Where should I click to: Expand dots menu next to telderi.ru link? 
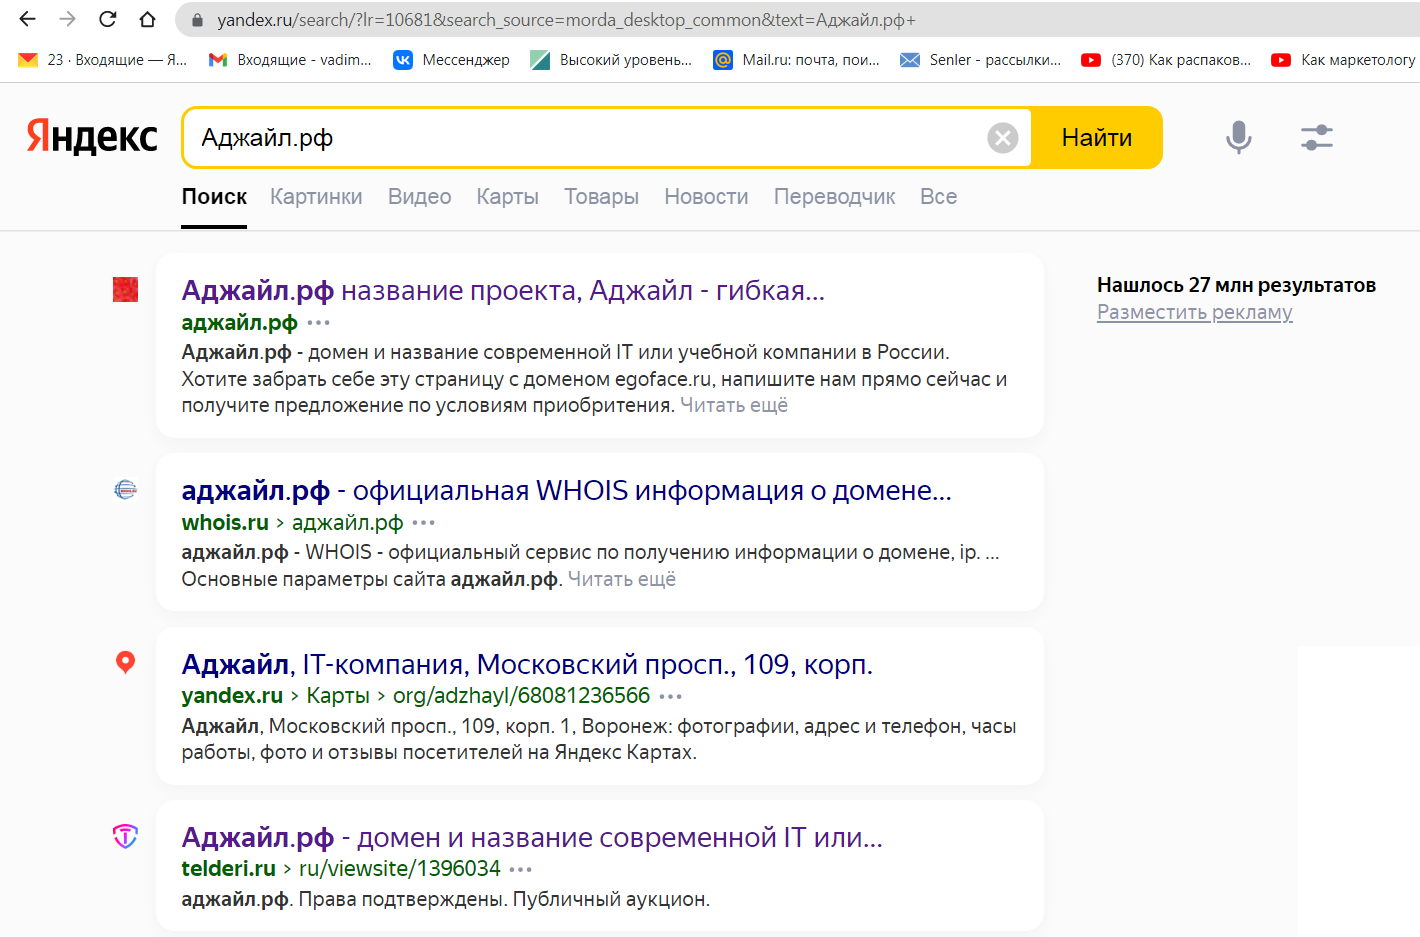(x=521, y=869)
